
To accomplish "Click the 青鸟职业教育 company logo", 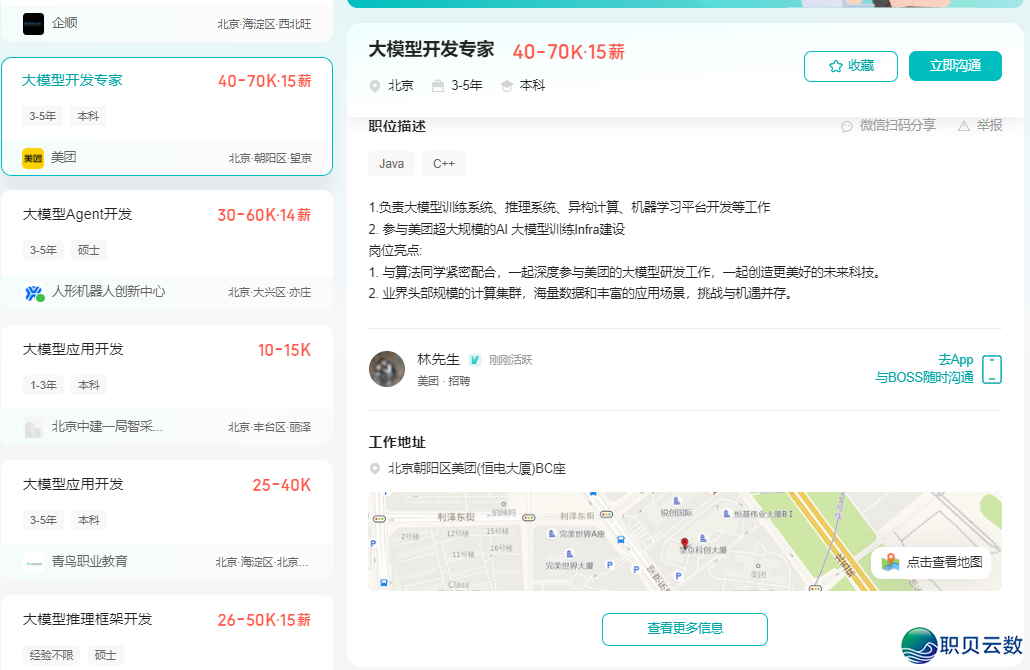I will click(33, 562).
